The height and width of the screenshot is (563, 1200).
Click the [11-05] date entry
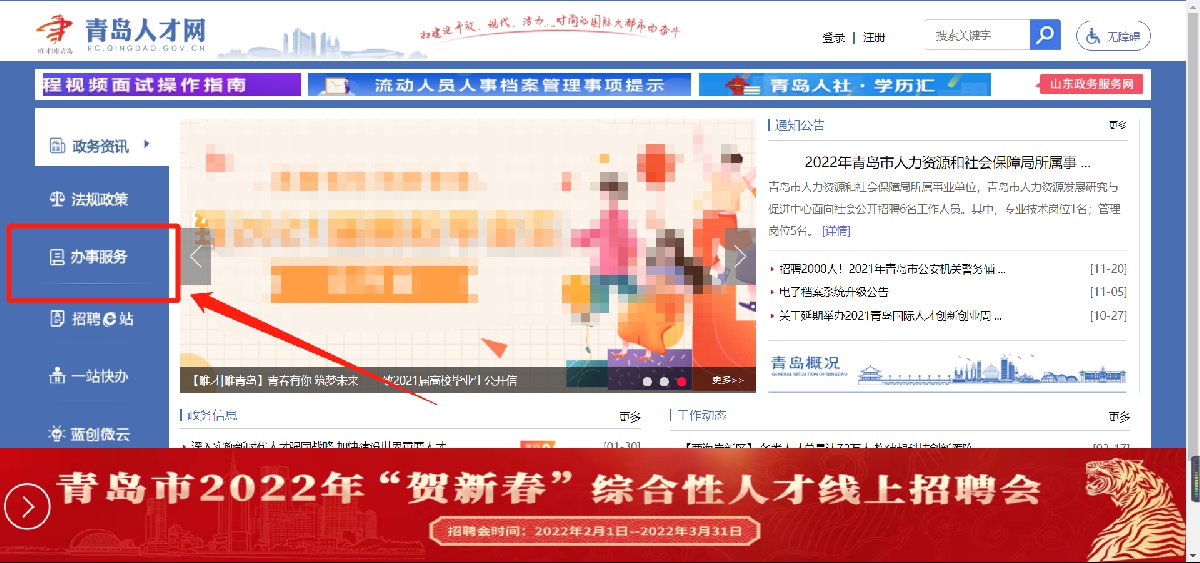1108,292
